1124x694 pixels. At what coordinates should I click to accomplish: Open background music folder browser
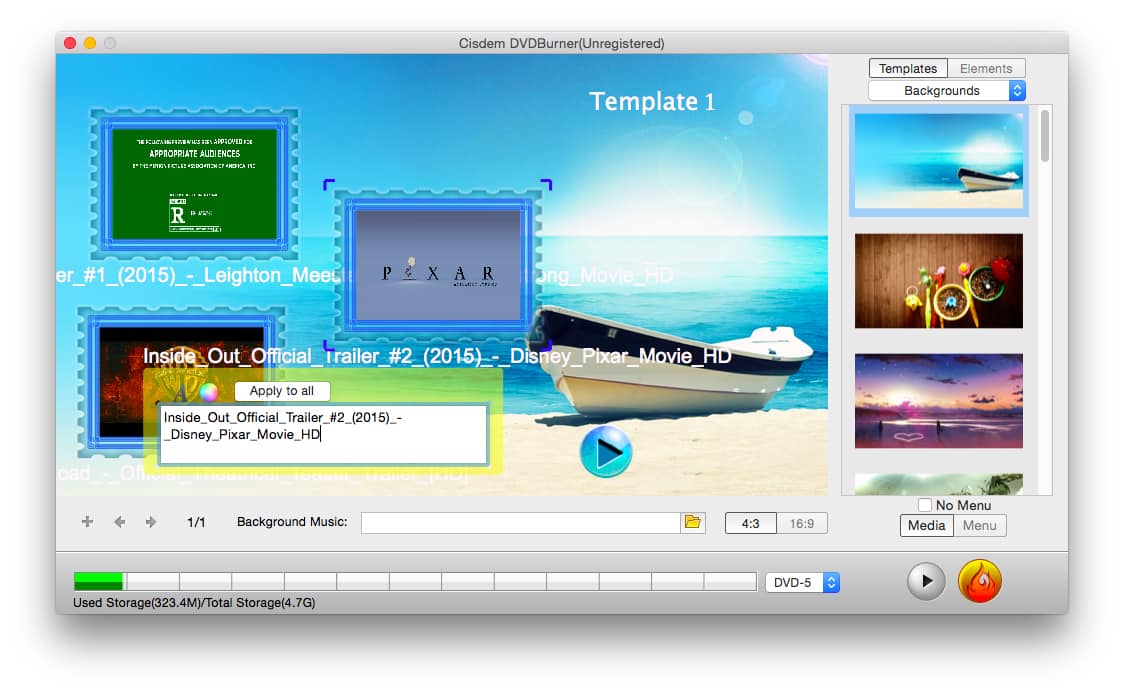(692, 523)
